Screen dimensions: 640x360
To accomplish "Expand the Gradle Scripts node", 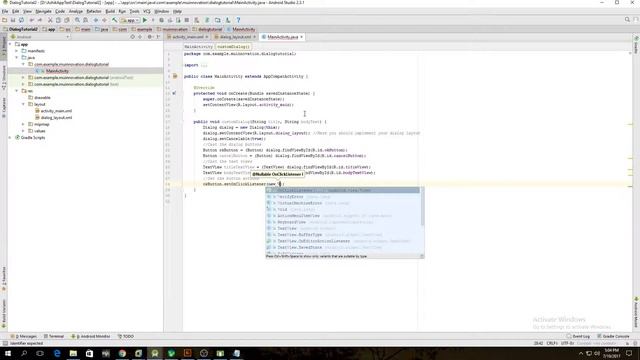I will pyautogui.click(x=10, y=138).
